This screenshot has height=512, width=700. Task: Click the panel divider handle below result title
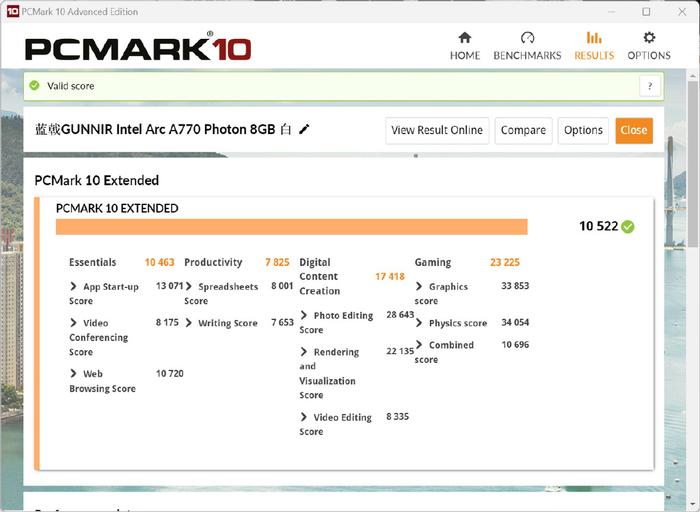click(x=416, y=156)
